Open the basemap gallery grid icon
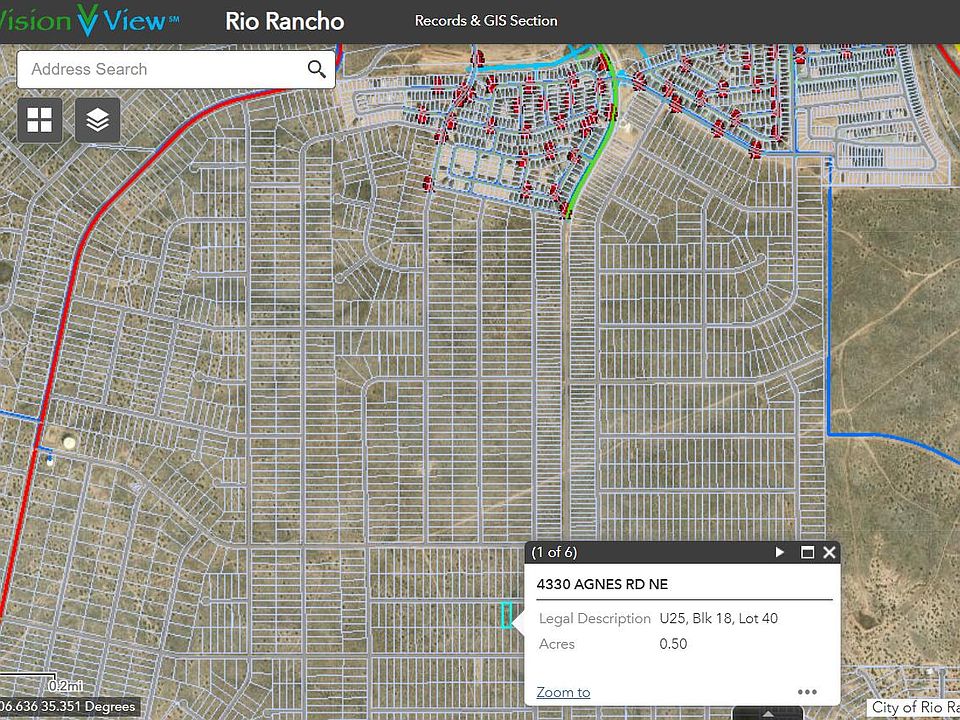The width and height of the screenshot is (960, 720). pos(40,121)
